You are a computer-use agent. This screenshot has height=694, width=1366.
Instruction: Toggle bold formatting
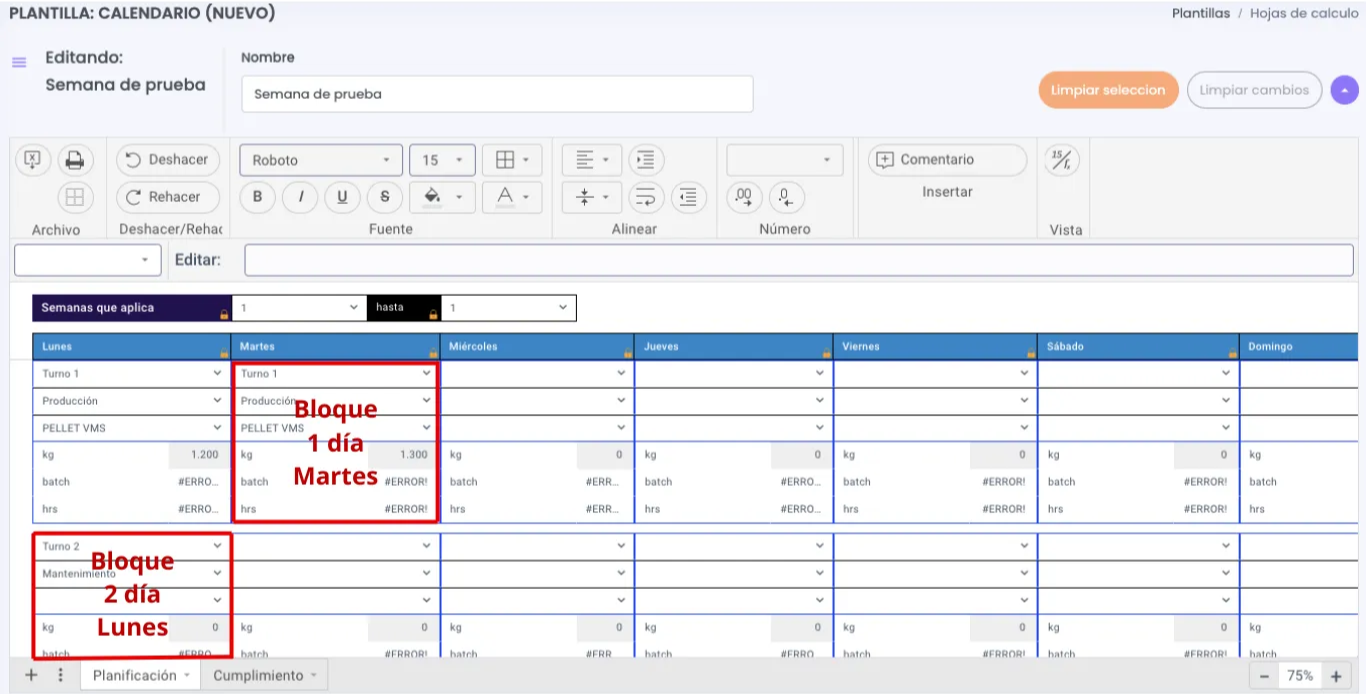[258, 197]
